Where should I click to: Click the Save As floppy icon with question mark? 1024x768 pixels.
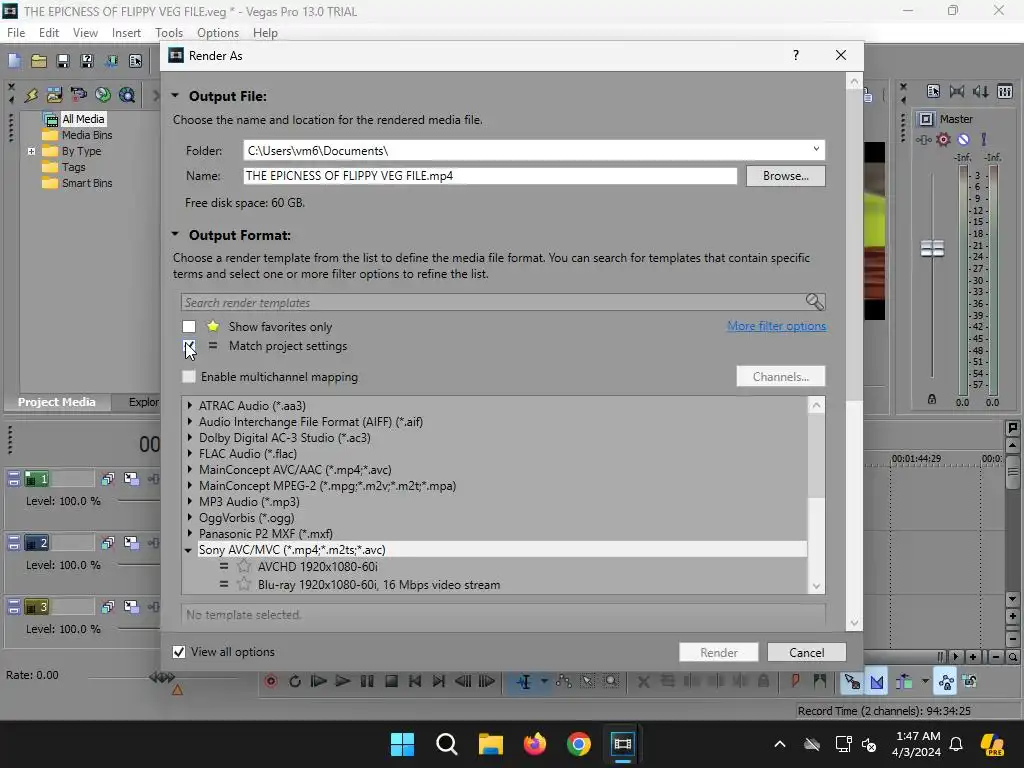pyautogui.click(x=86, y=61)
